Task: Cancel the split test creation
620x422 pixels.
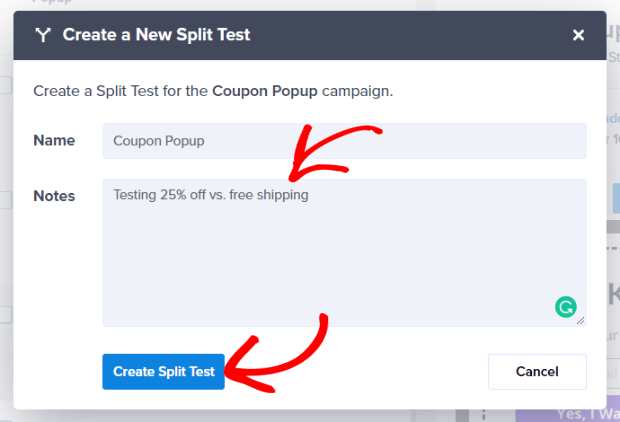Action: [537, 371]
